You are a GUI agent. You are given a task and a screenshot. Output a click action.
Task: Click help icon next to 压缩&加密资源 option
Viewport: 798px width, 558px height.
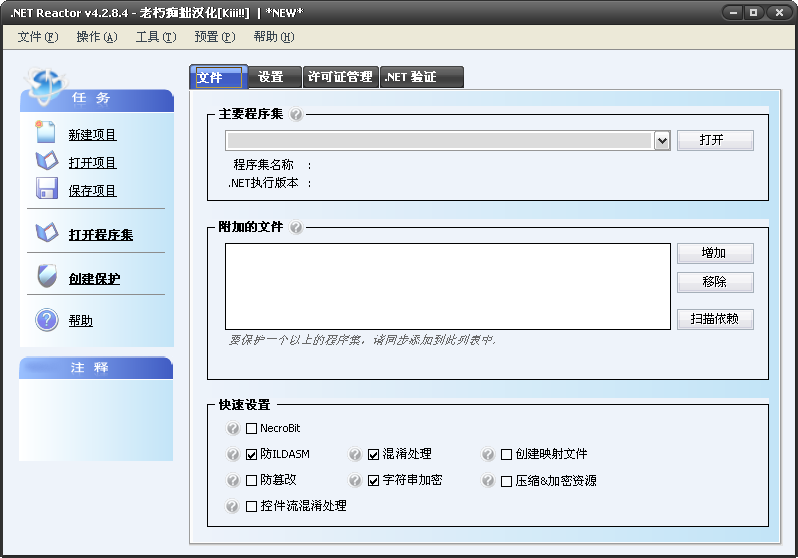(x=488, y=480)
